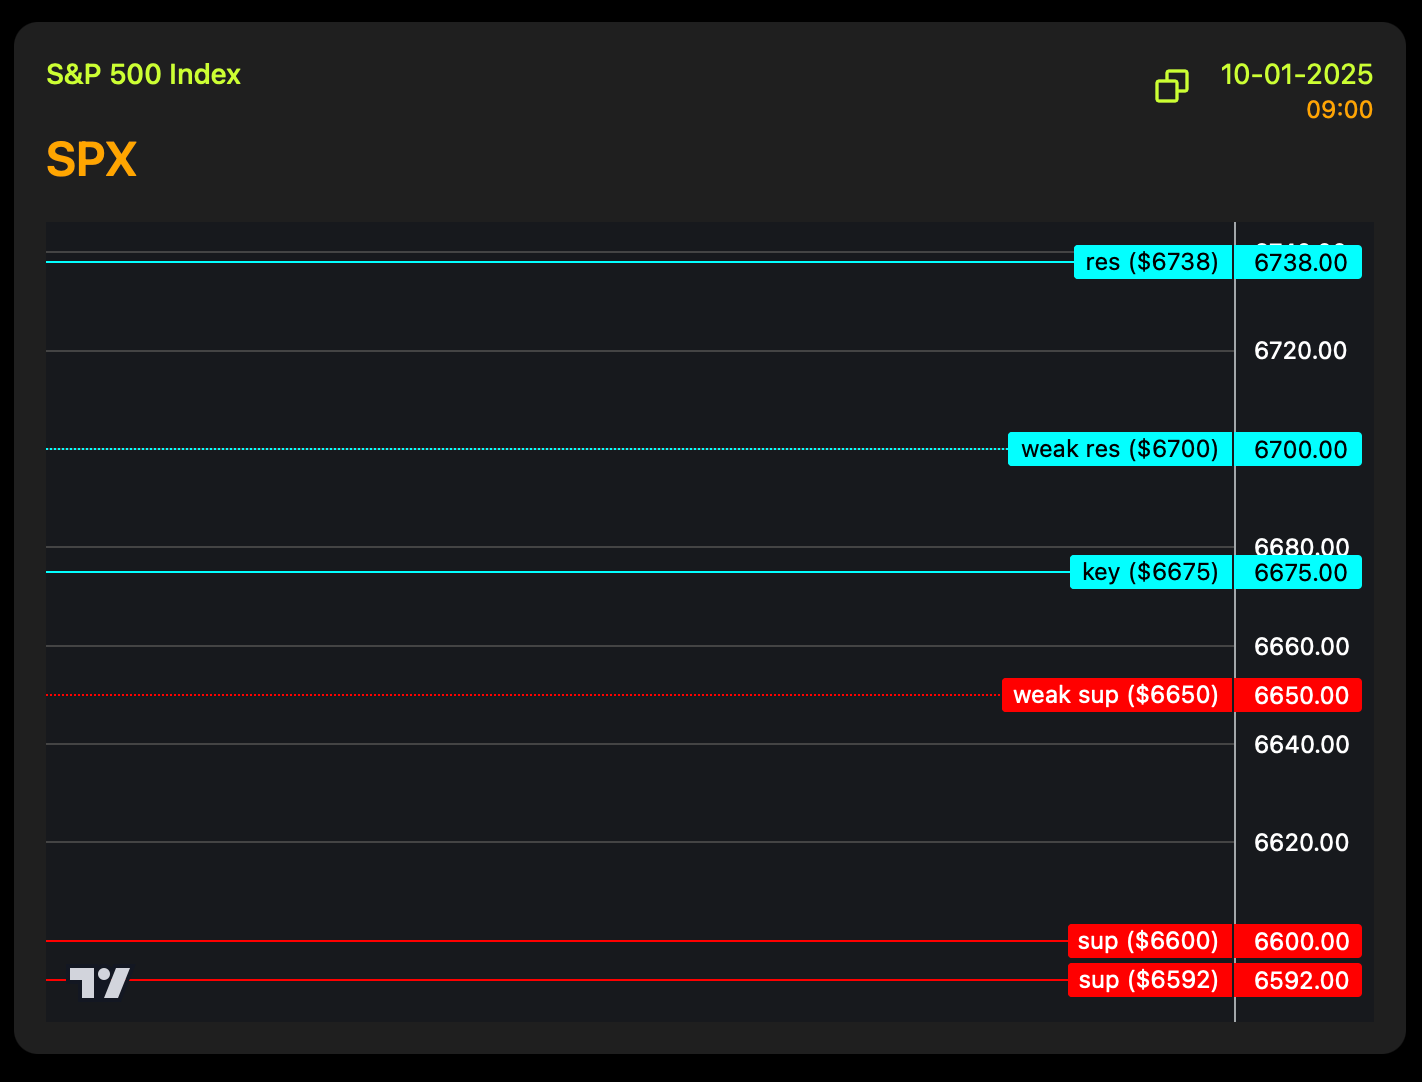Select the sup ($6592) level label
This screenshot has width=1422, height=1082.
[1149, 980]
